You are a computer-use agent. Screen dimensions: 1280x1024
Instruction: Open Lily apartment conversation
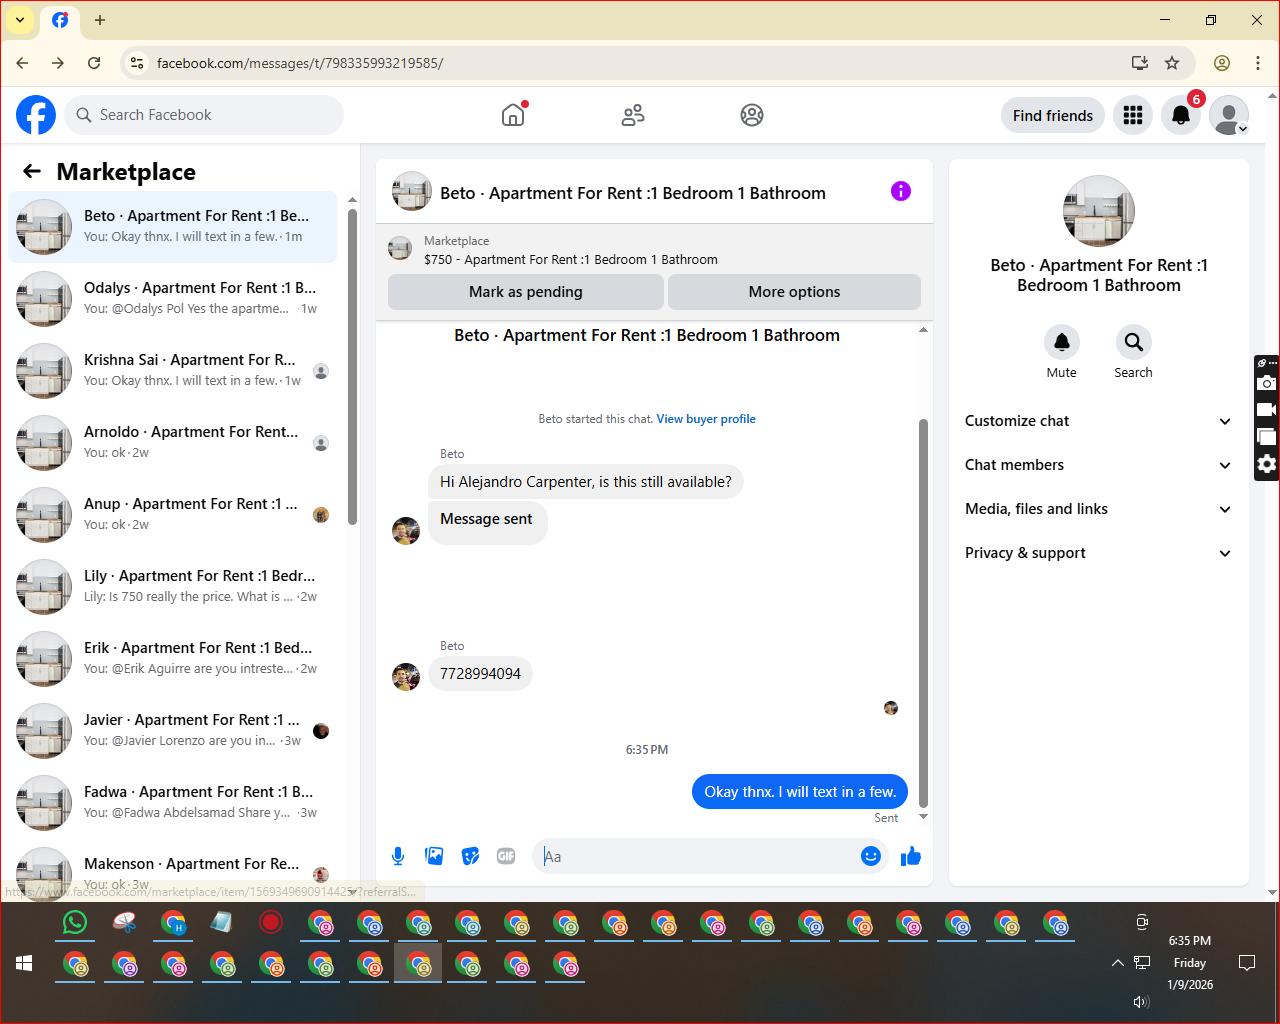click(x=173, y=587)
